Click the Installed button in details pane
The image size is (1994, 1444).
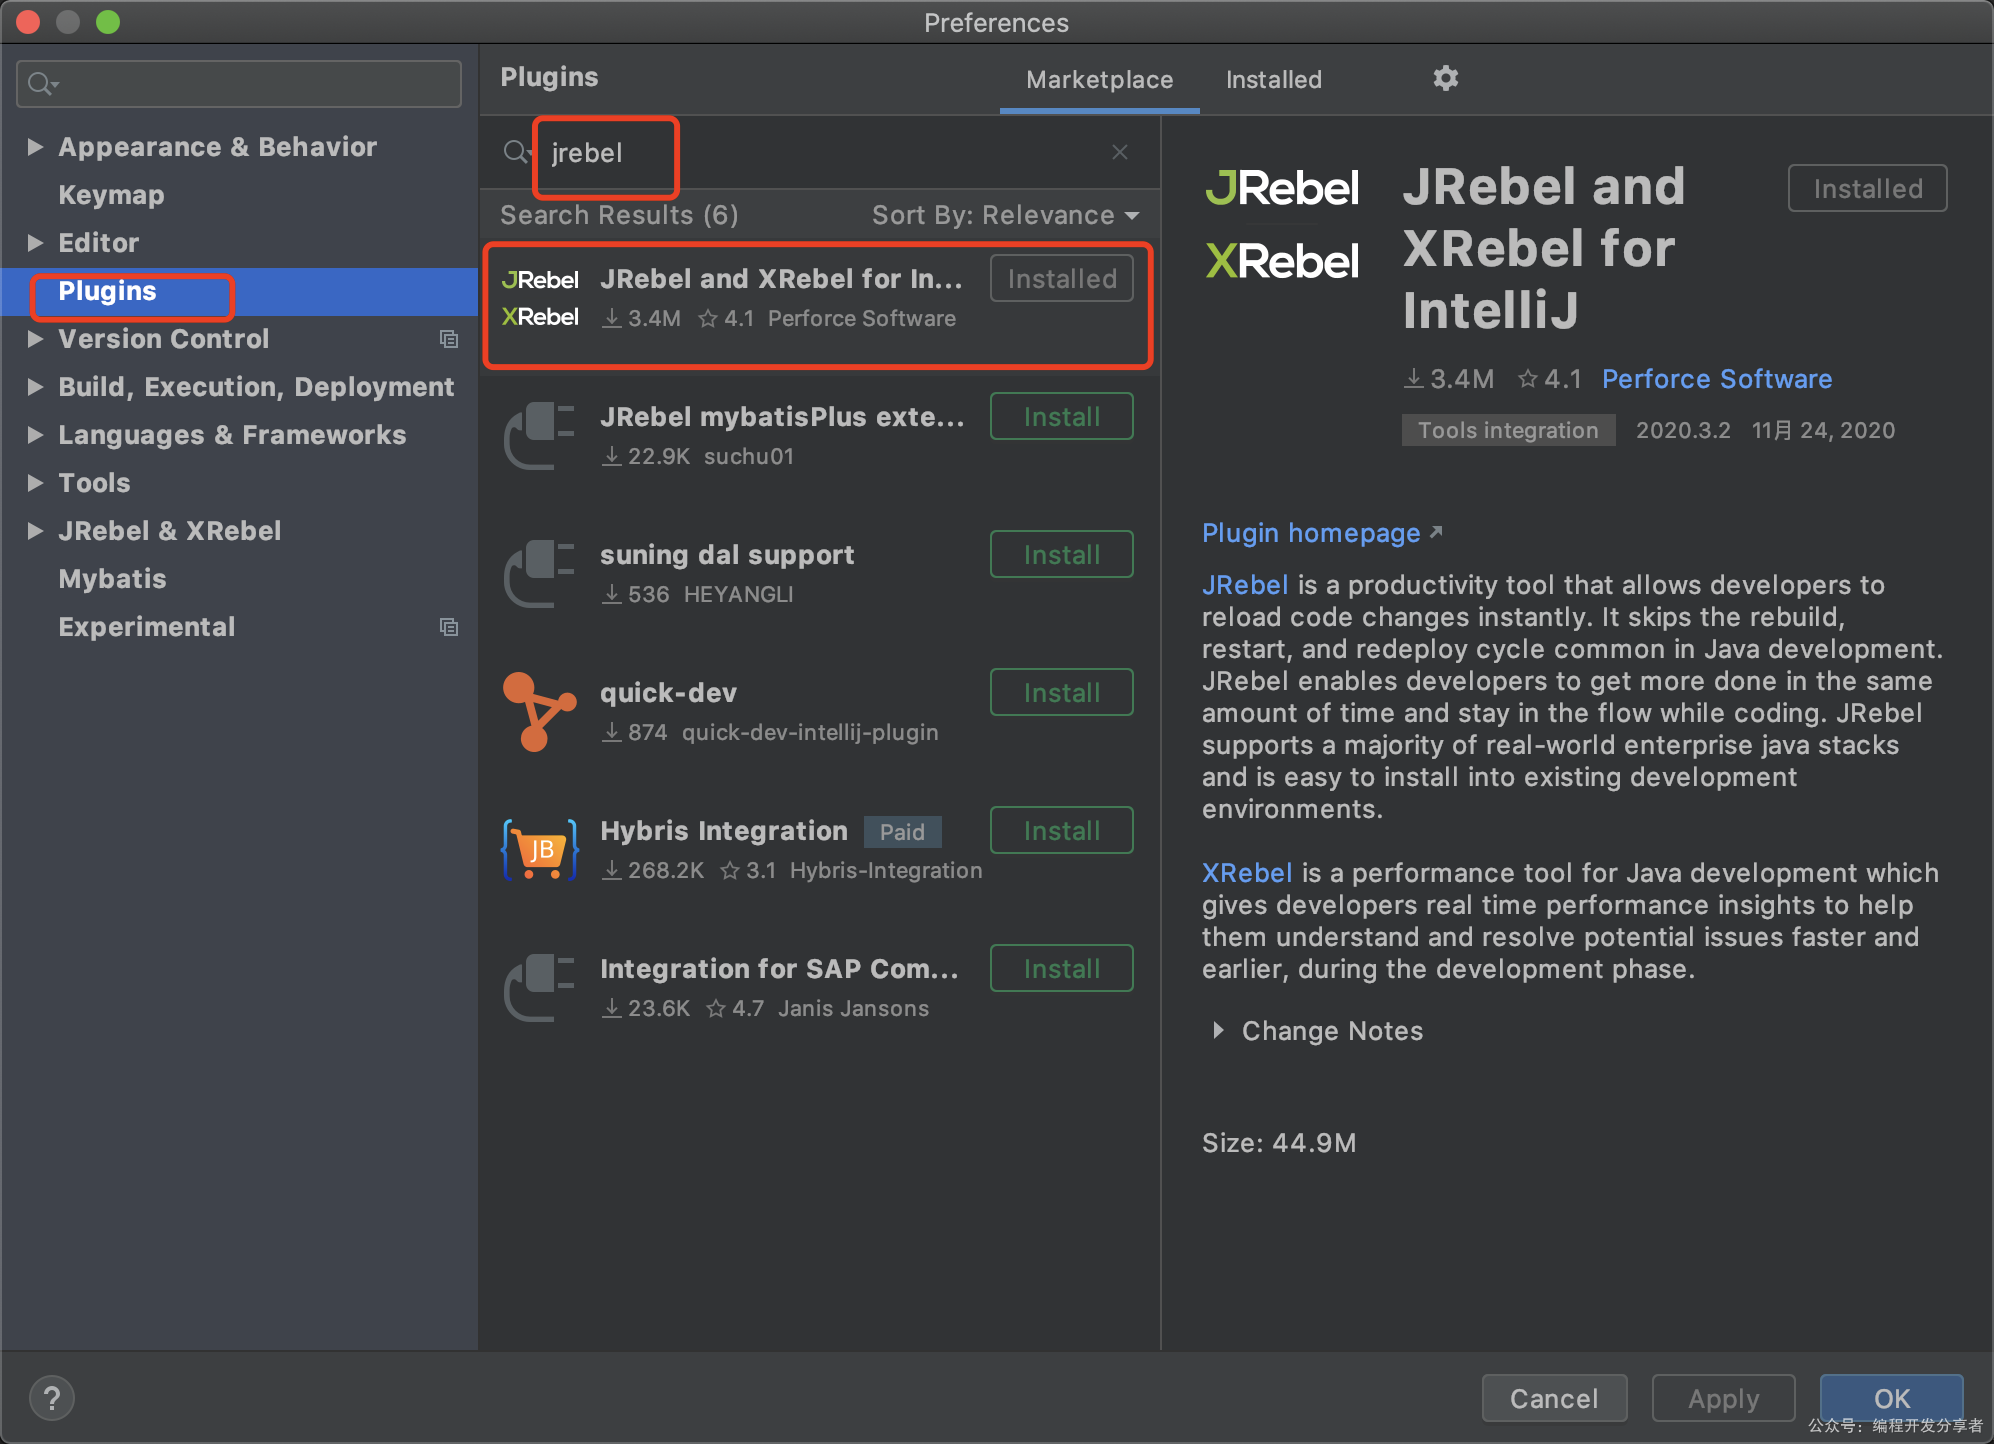click(x=1867, y=188)
